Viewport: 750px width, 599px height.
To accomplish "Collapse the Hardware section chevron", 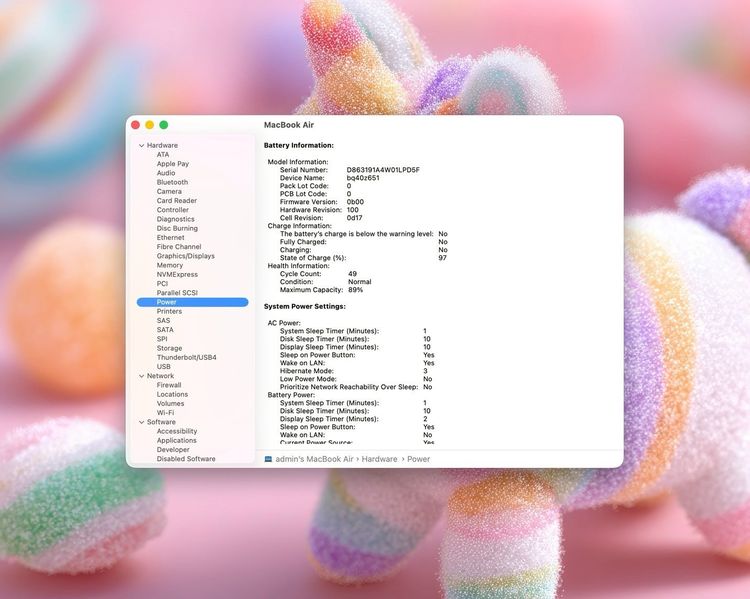I will [142, 145].
